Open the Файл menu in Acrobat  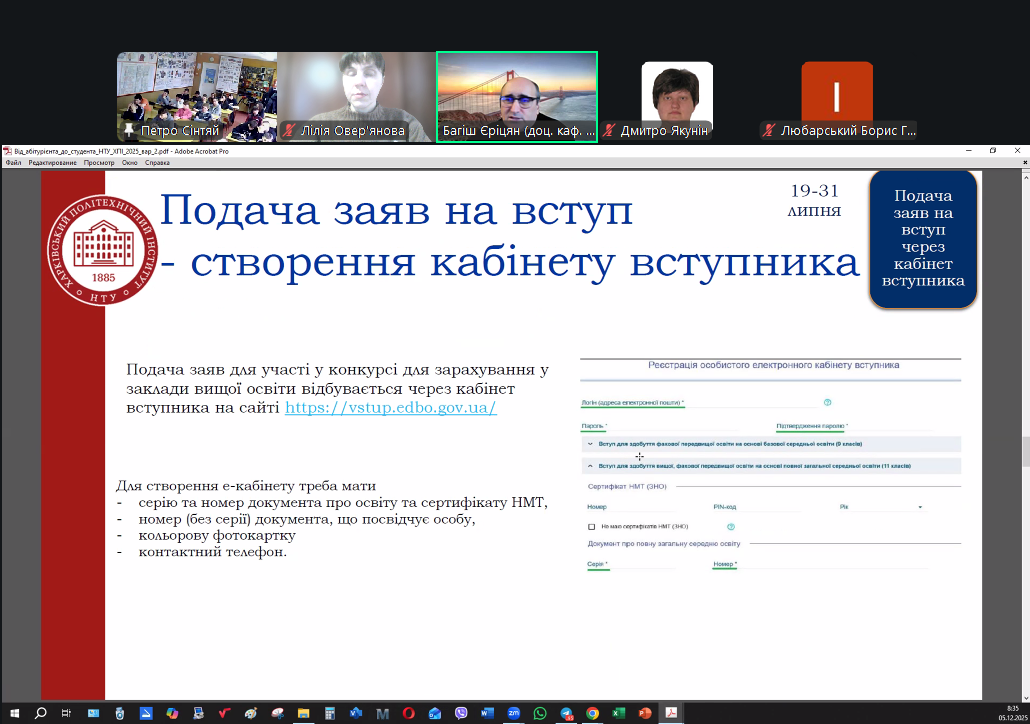13,162
